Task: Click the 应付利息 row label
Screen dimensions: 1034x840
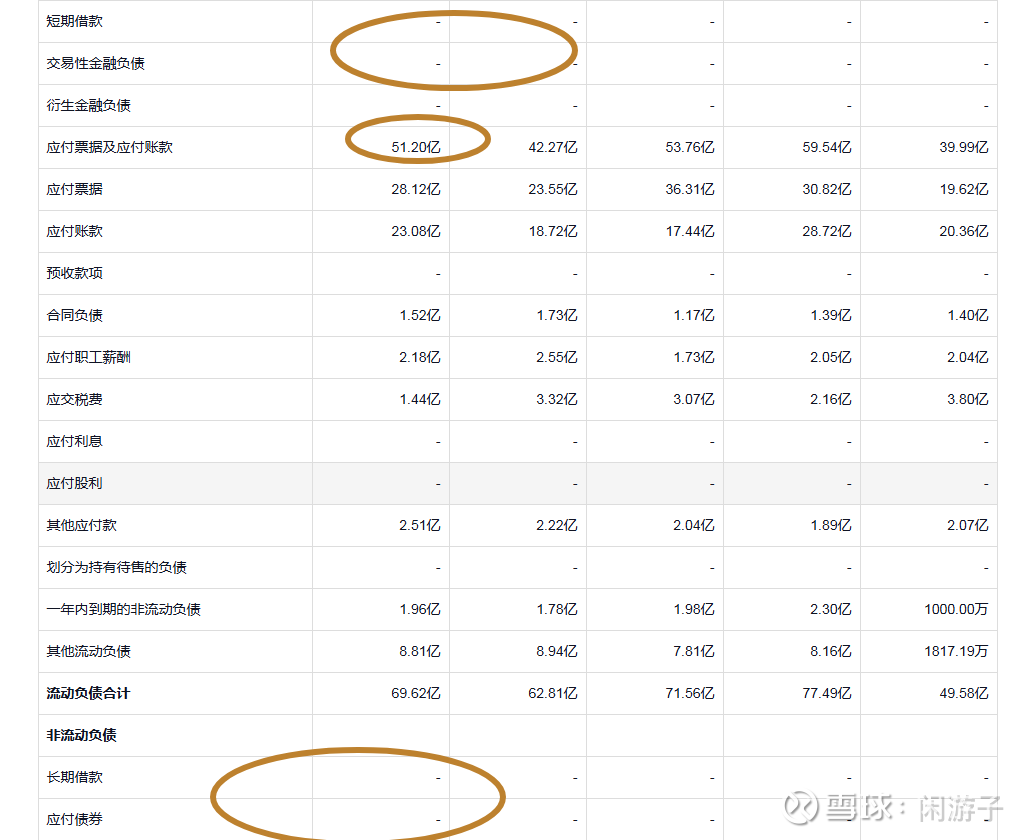Action: click(75, 441)
